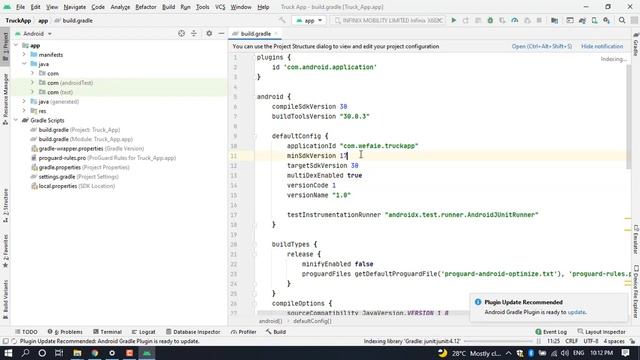
Task: Open the Database Inspector tab
Action: tap(193, 332)
